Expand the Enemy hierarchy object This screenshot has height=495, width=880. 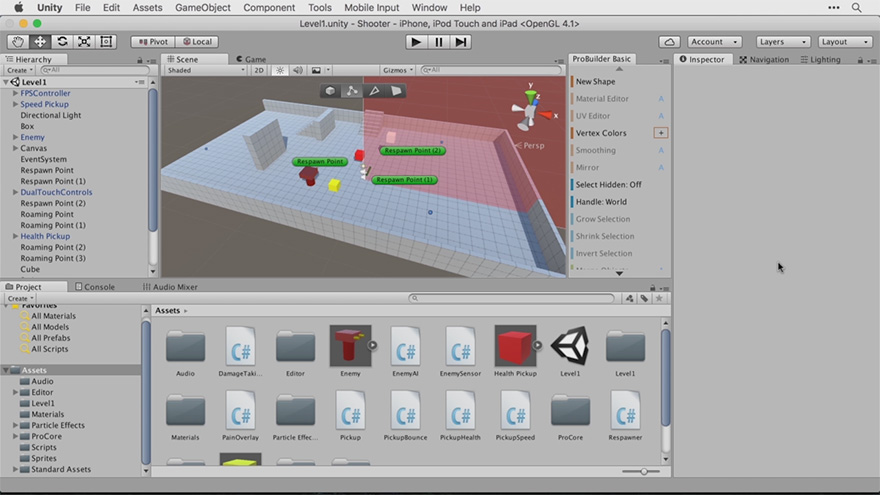pyautogui.click(x=15, y=137)
